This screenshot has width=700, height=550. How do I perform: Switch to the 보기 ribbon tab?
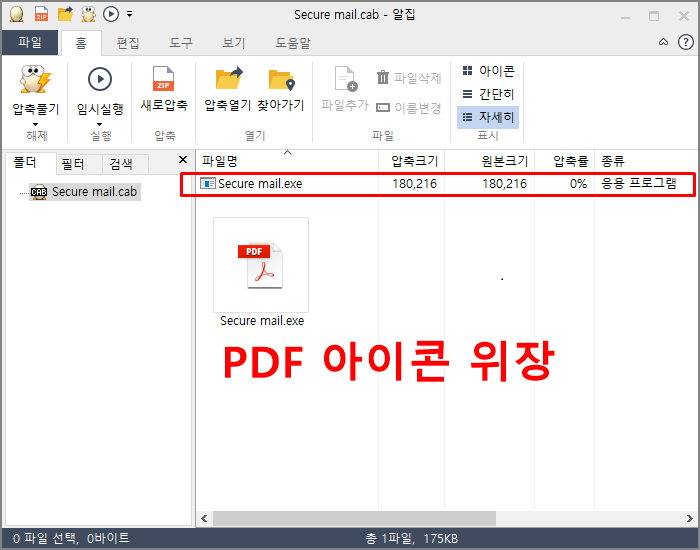coord(233,43)
